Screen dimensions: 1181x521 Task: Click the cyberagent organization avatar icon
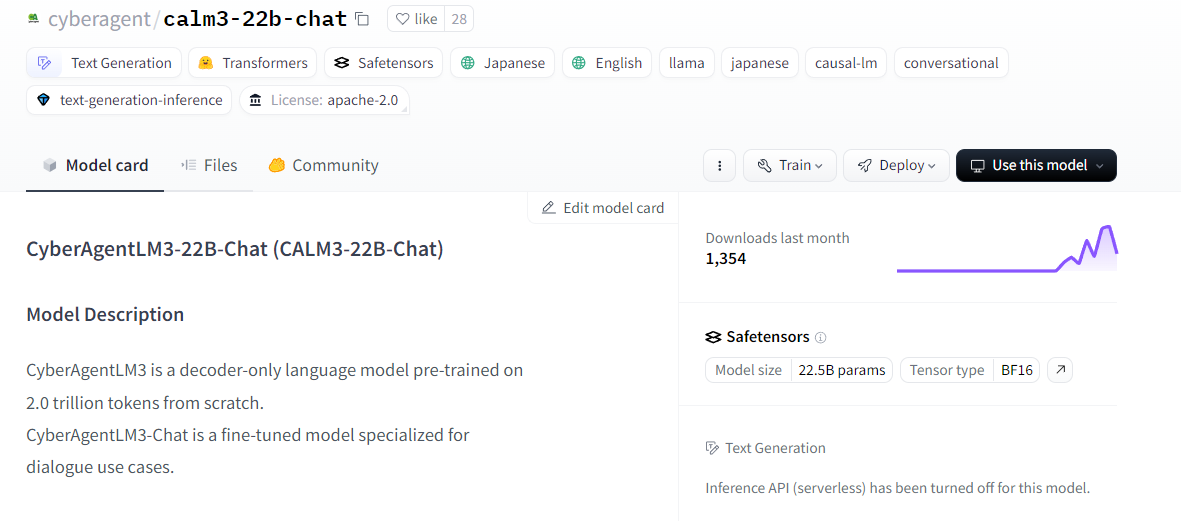tap(33, 18)
